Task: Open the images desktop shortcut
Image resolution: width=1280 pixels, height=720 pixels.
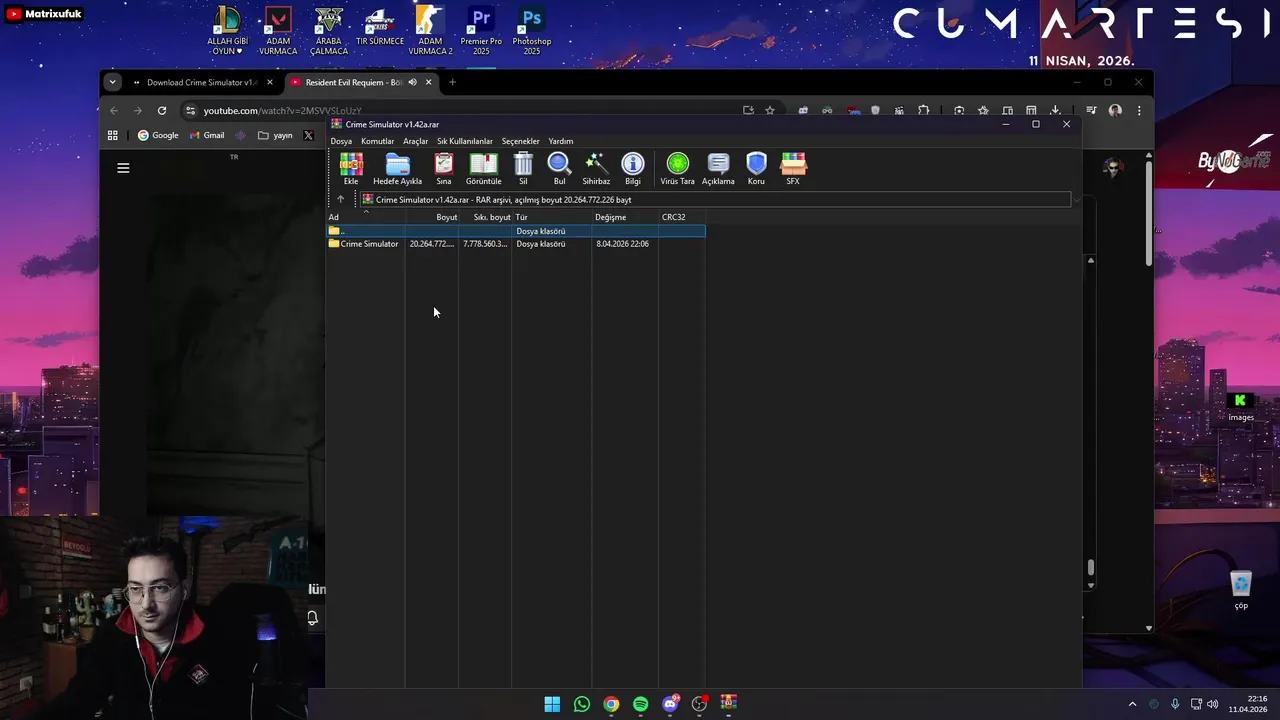Action: pyautogui.click(x=1241, y=406)
